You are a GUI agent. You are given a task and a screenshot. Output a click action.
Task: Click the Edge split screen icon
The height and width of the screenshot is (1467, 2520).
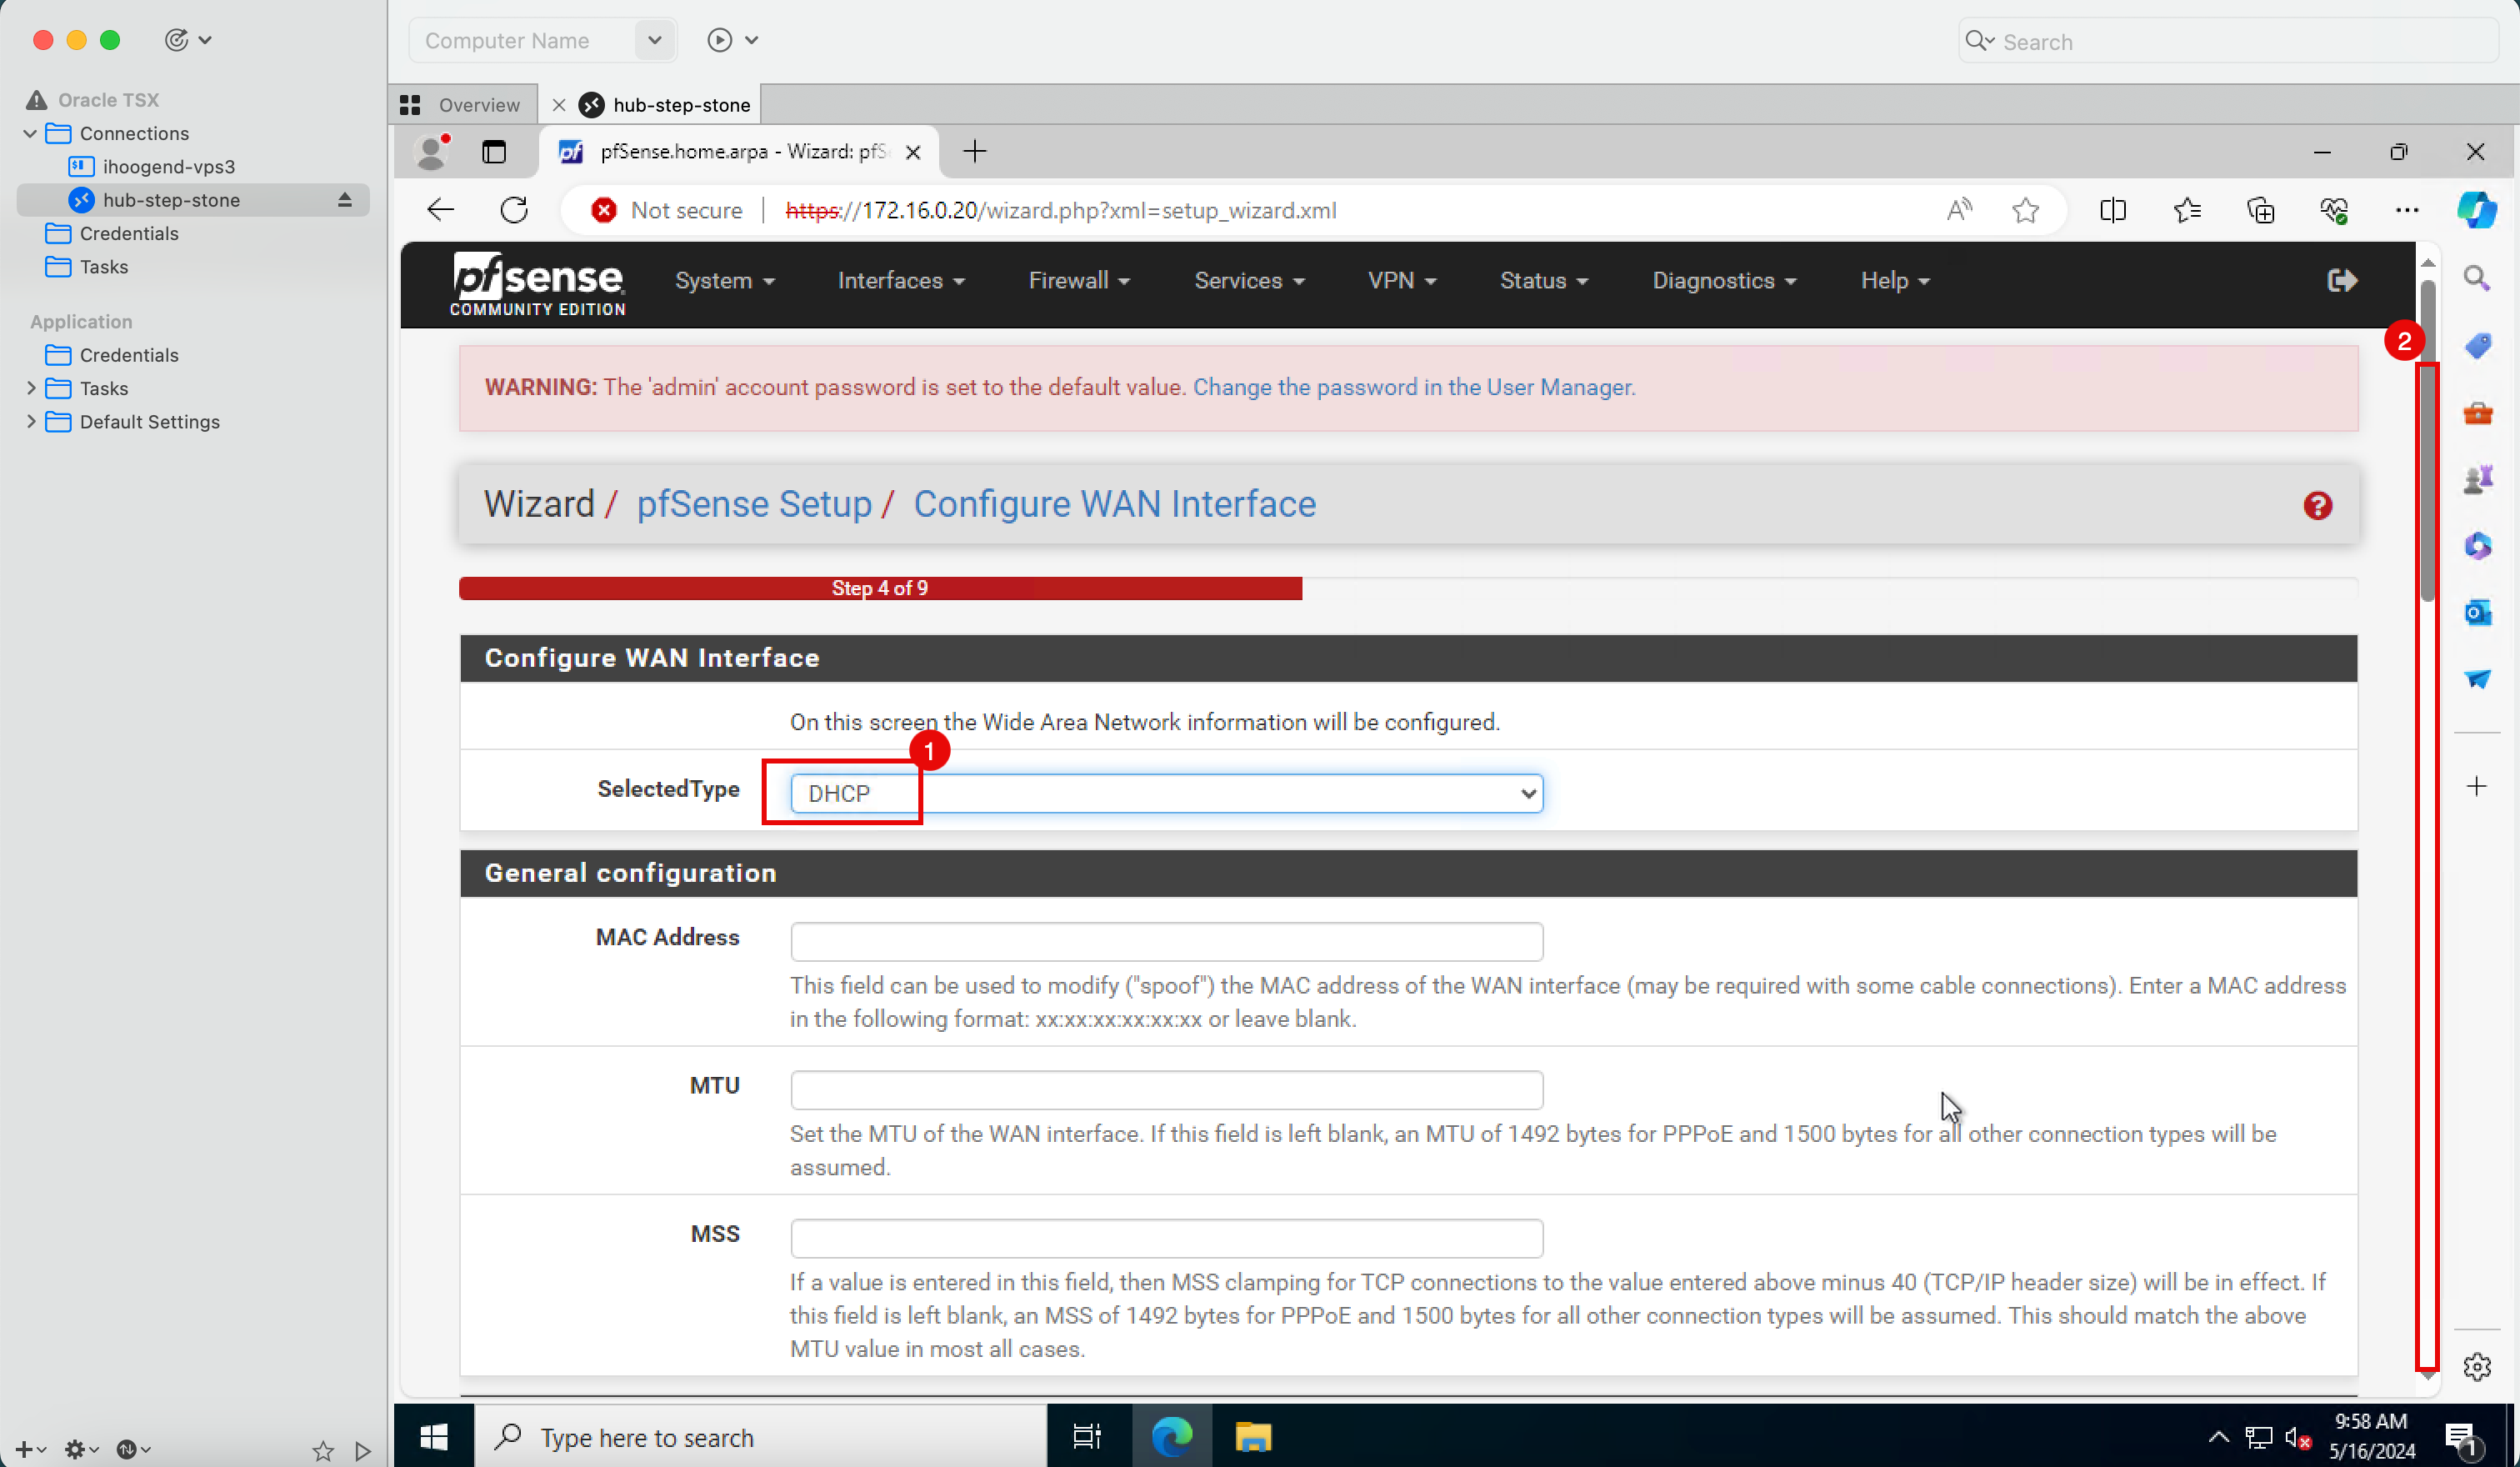tap(2113, 210)
